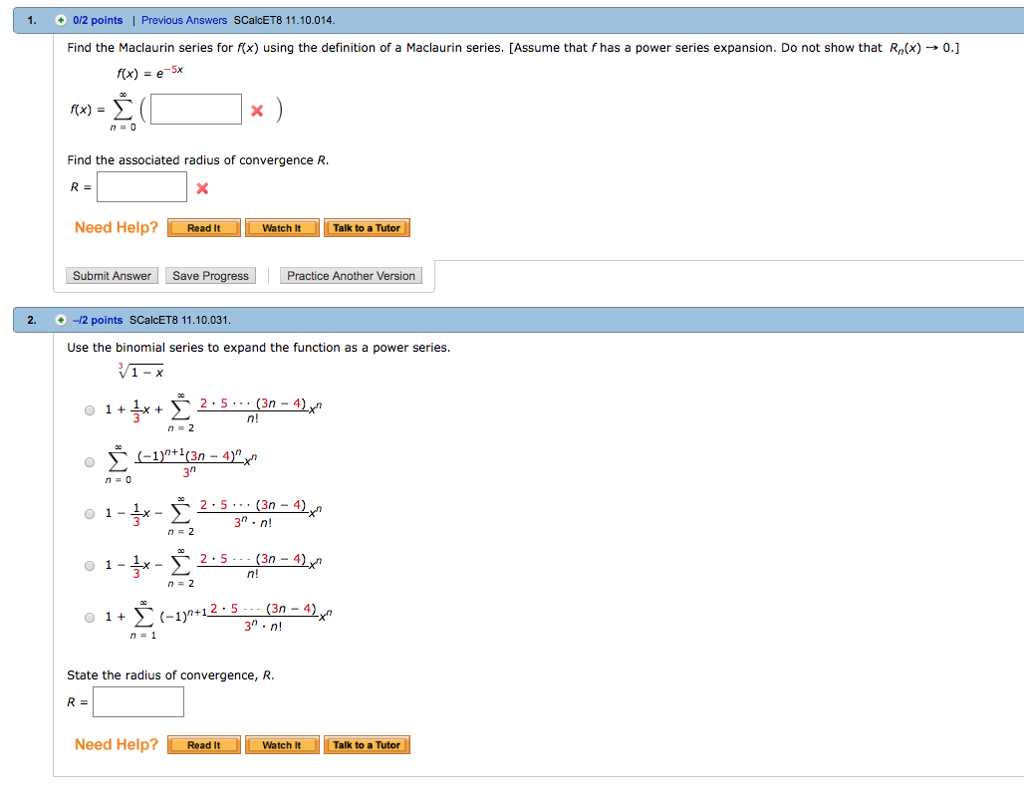Image resolution: width=1024 pixels, height=800 pixels.
Task: Click Read It under problem 1 Need Help
Action: point(203,227)
